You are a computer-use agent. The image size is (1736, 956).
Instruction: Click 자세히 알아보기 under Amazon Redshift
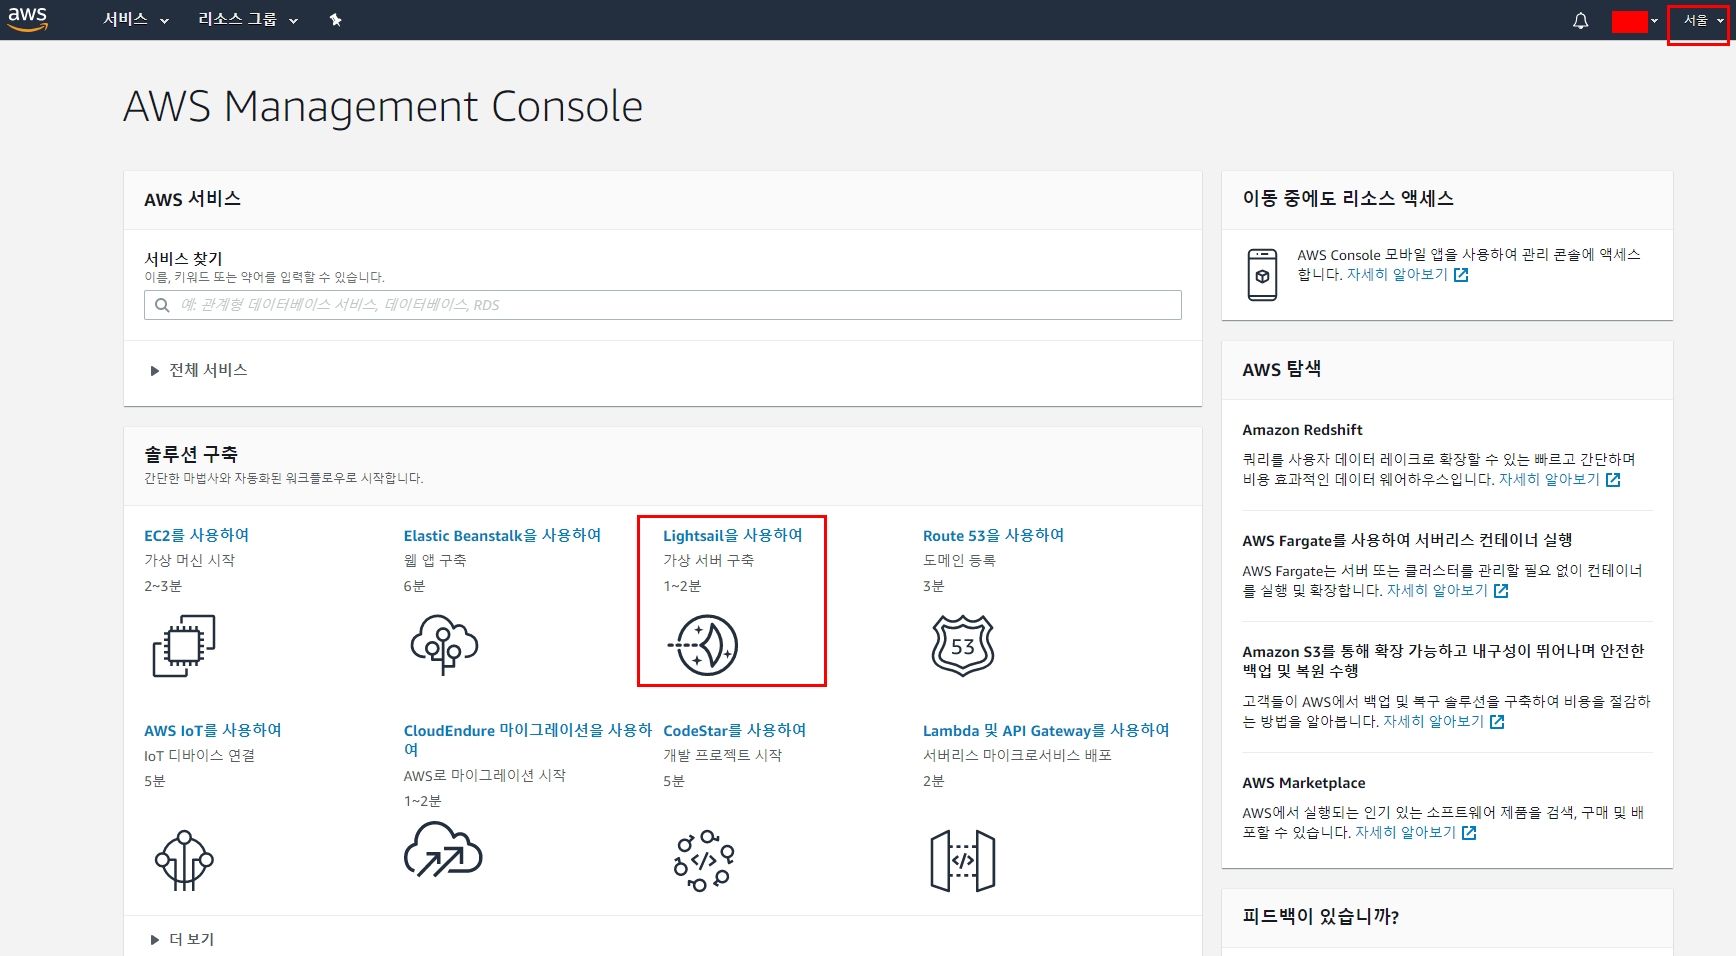tap(1549, 479)
